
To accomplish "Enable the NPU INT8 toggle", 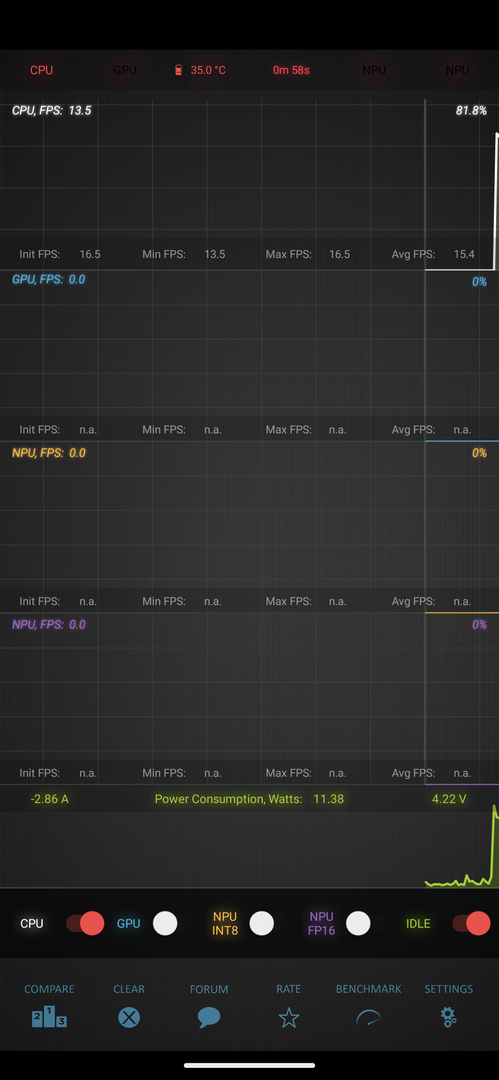I will [x=261, y=923].
